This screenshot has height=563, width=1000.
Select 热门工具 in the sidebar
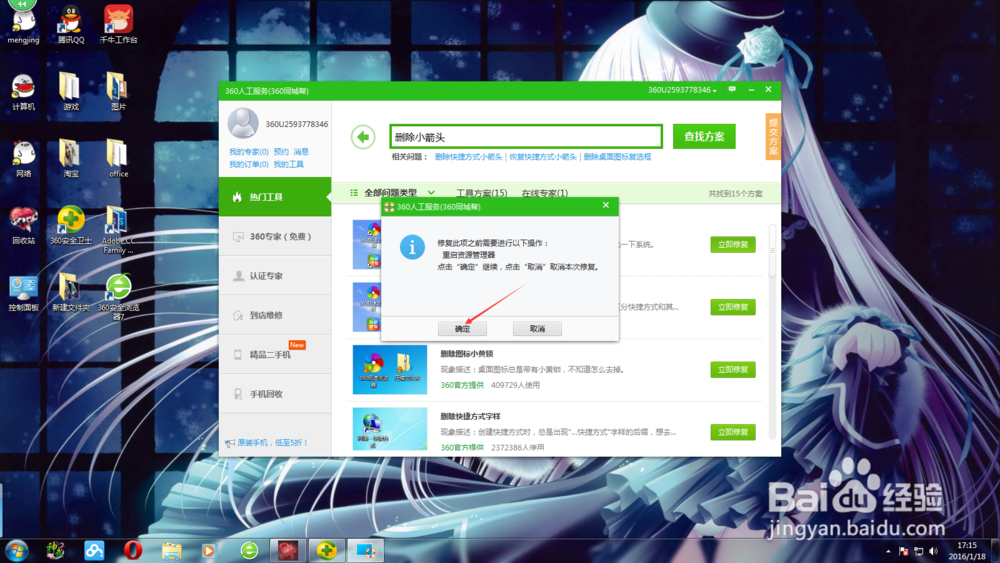pos(275,197)
